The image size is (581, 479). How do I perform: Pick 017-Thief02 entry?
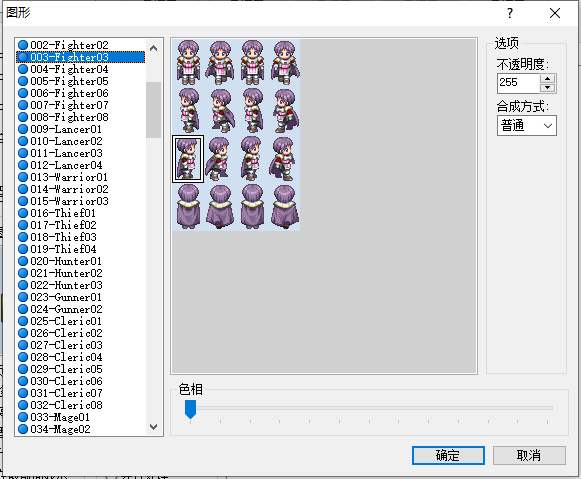81,225
